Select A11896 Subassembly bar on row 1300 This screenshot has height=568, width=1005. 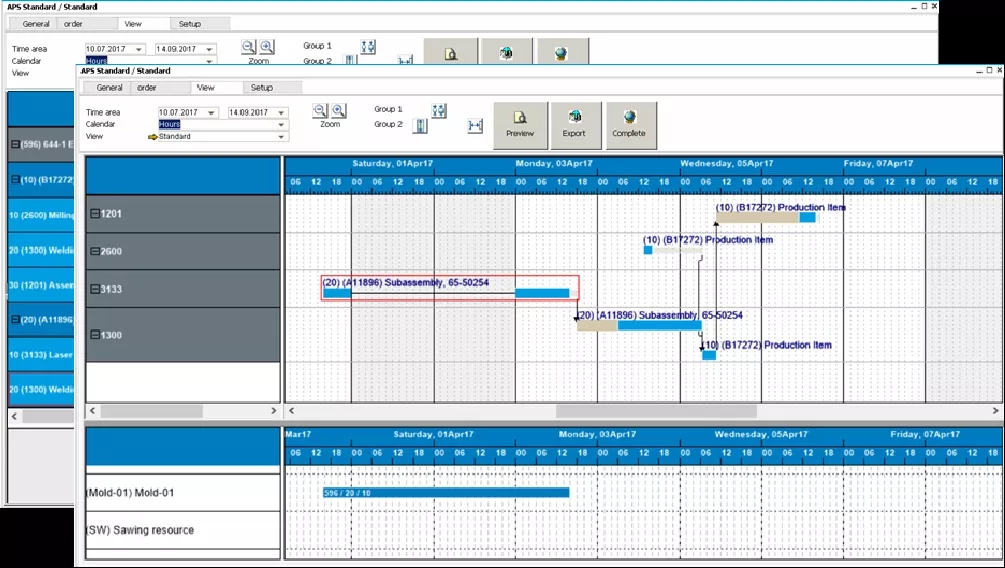(639, 326)
